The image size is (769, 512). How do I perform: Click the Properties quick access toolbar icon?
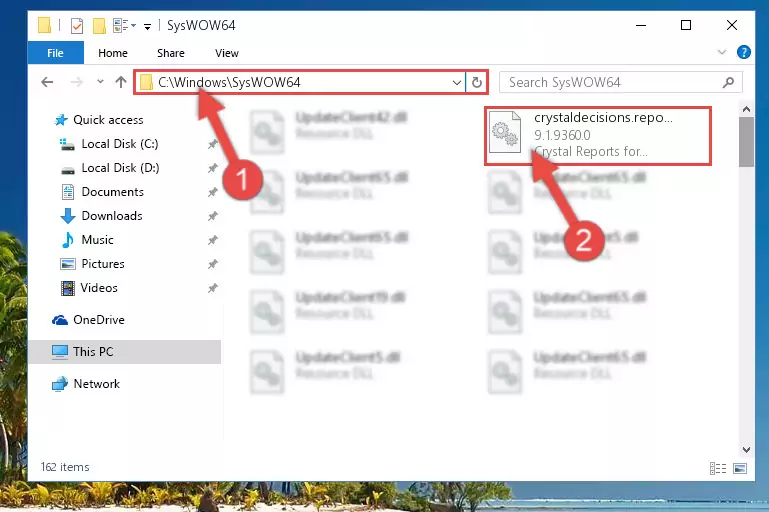77,26
